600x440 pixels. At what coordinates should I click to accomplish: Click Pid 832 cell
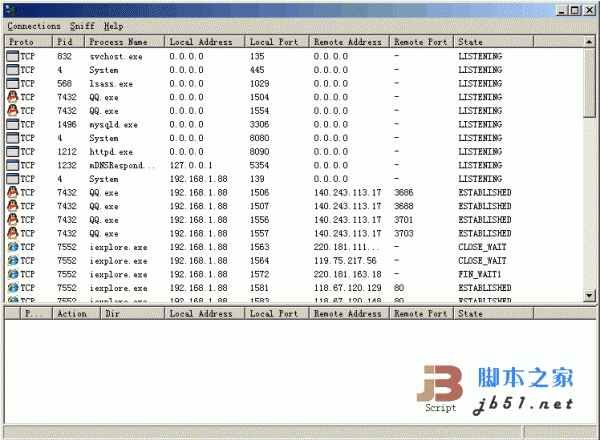(x=65, y=56)
